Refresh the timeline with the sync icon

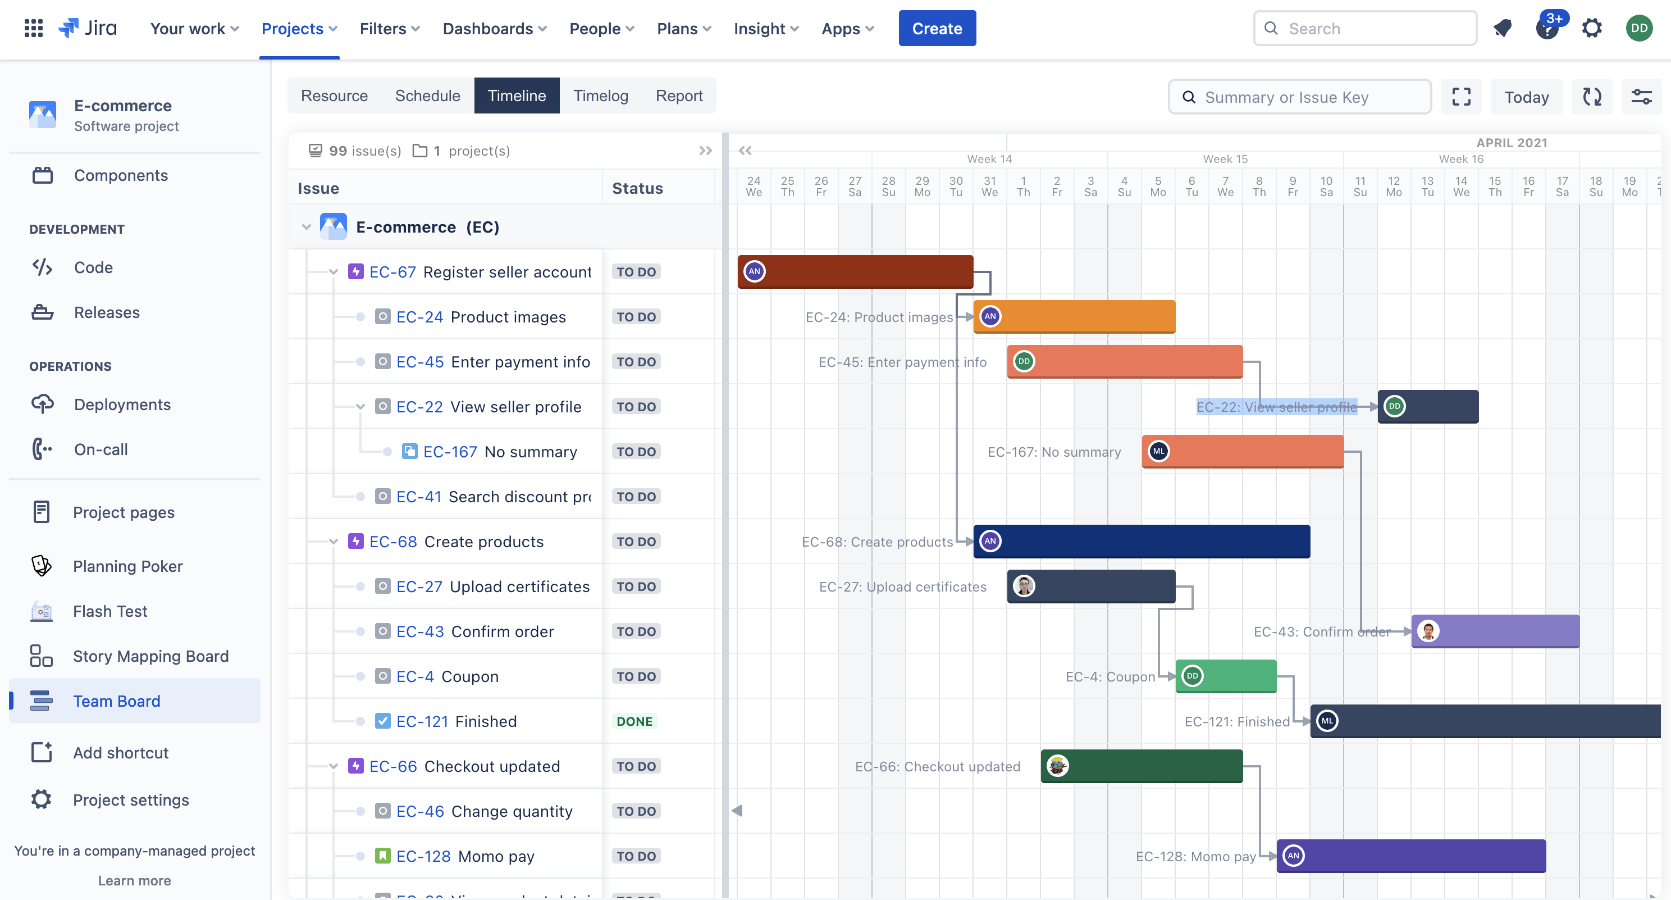[1592, 96]
